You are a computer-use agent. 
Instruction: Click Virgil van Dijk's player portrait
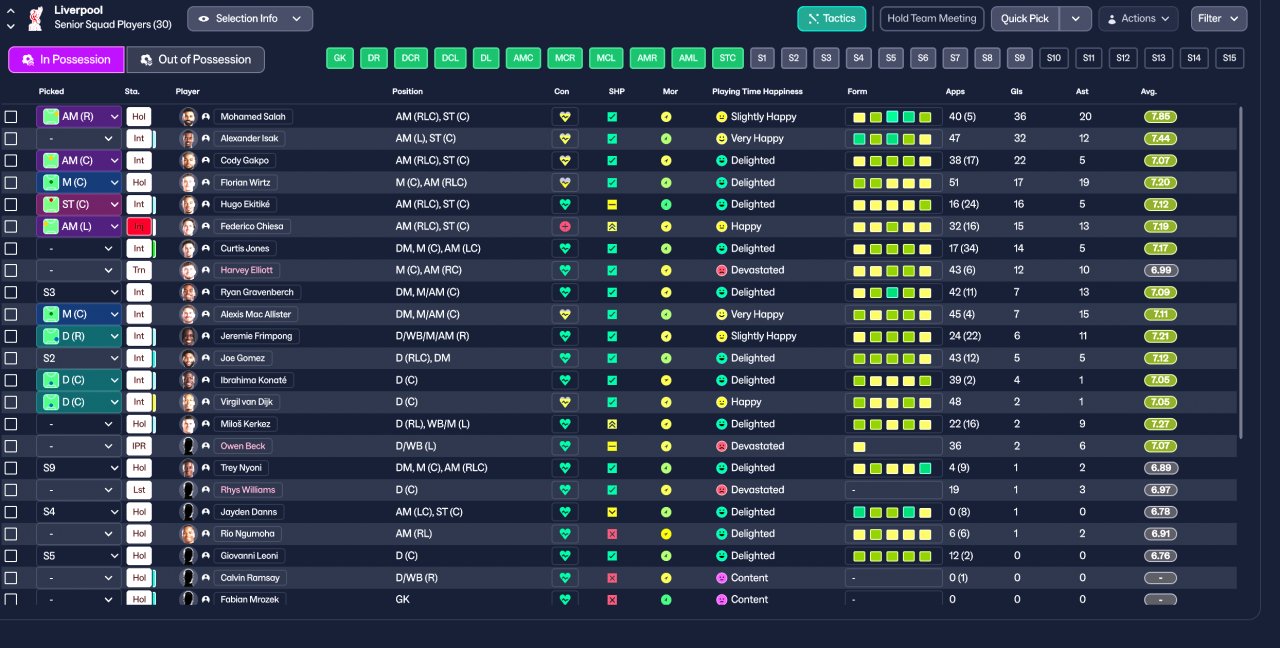click(x=188, y=402)
